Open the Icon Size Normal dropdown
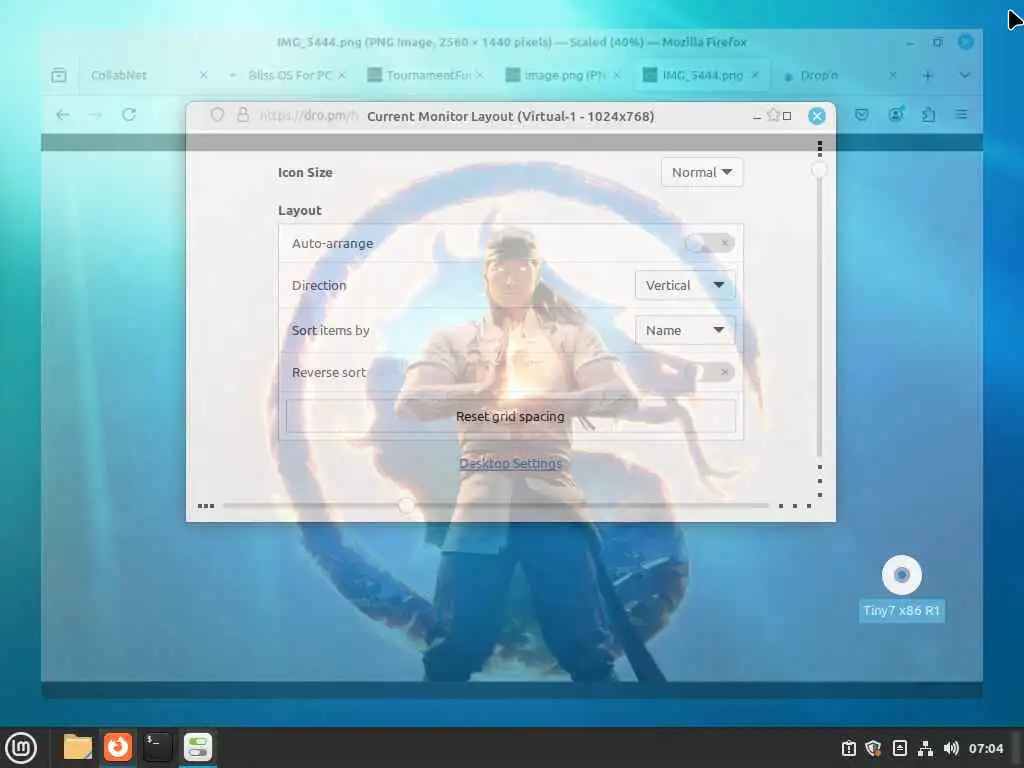Image resolution: width=1024 pixels, height=768 pixels. [x=702, y=172]
